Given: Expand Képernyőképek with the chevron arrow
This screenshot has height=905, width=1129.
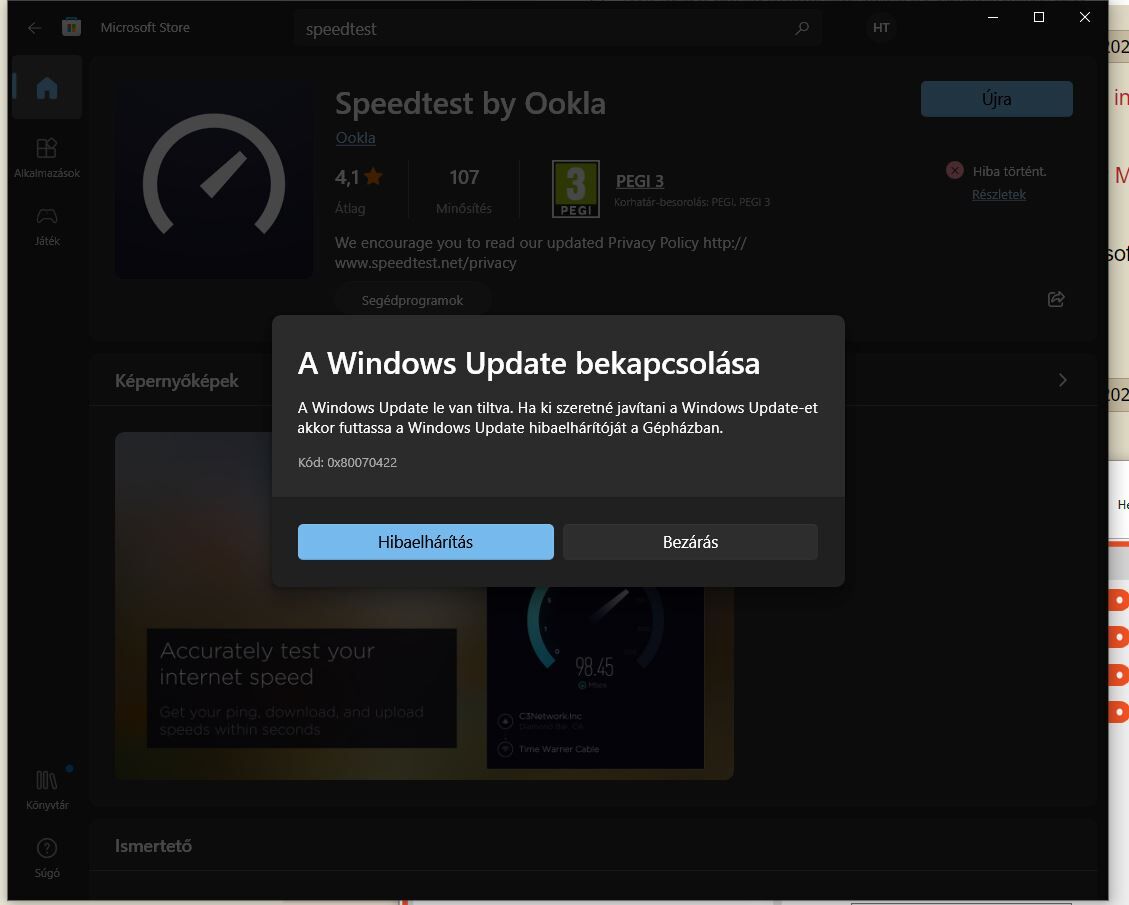Looking at the screenshot, I should click(1063, 379).
